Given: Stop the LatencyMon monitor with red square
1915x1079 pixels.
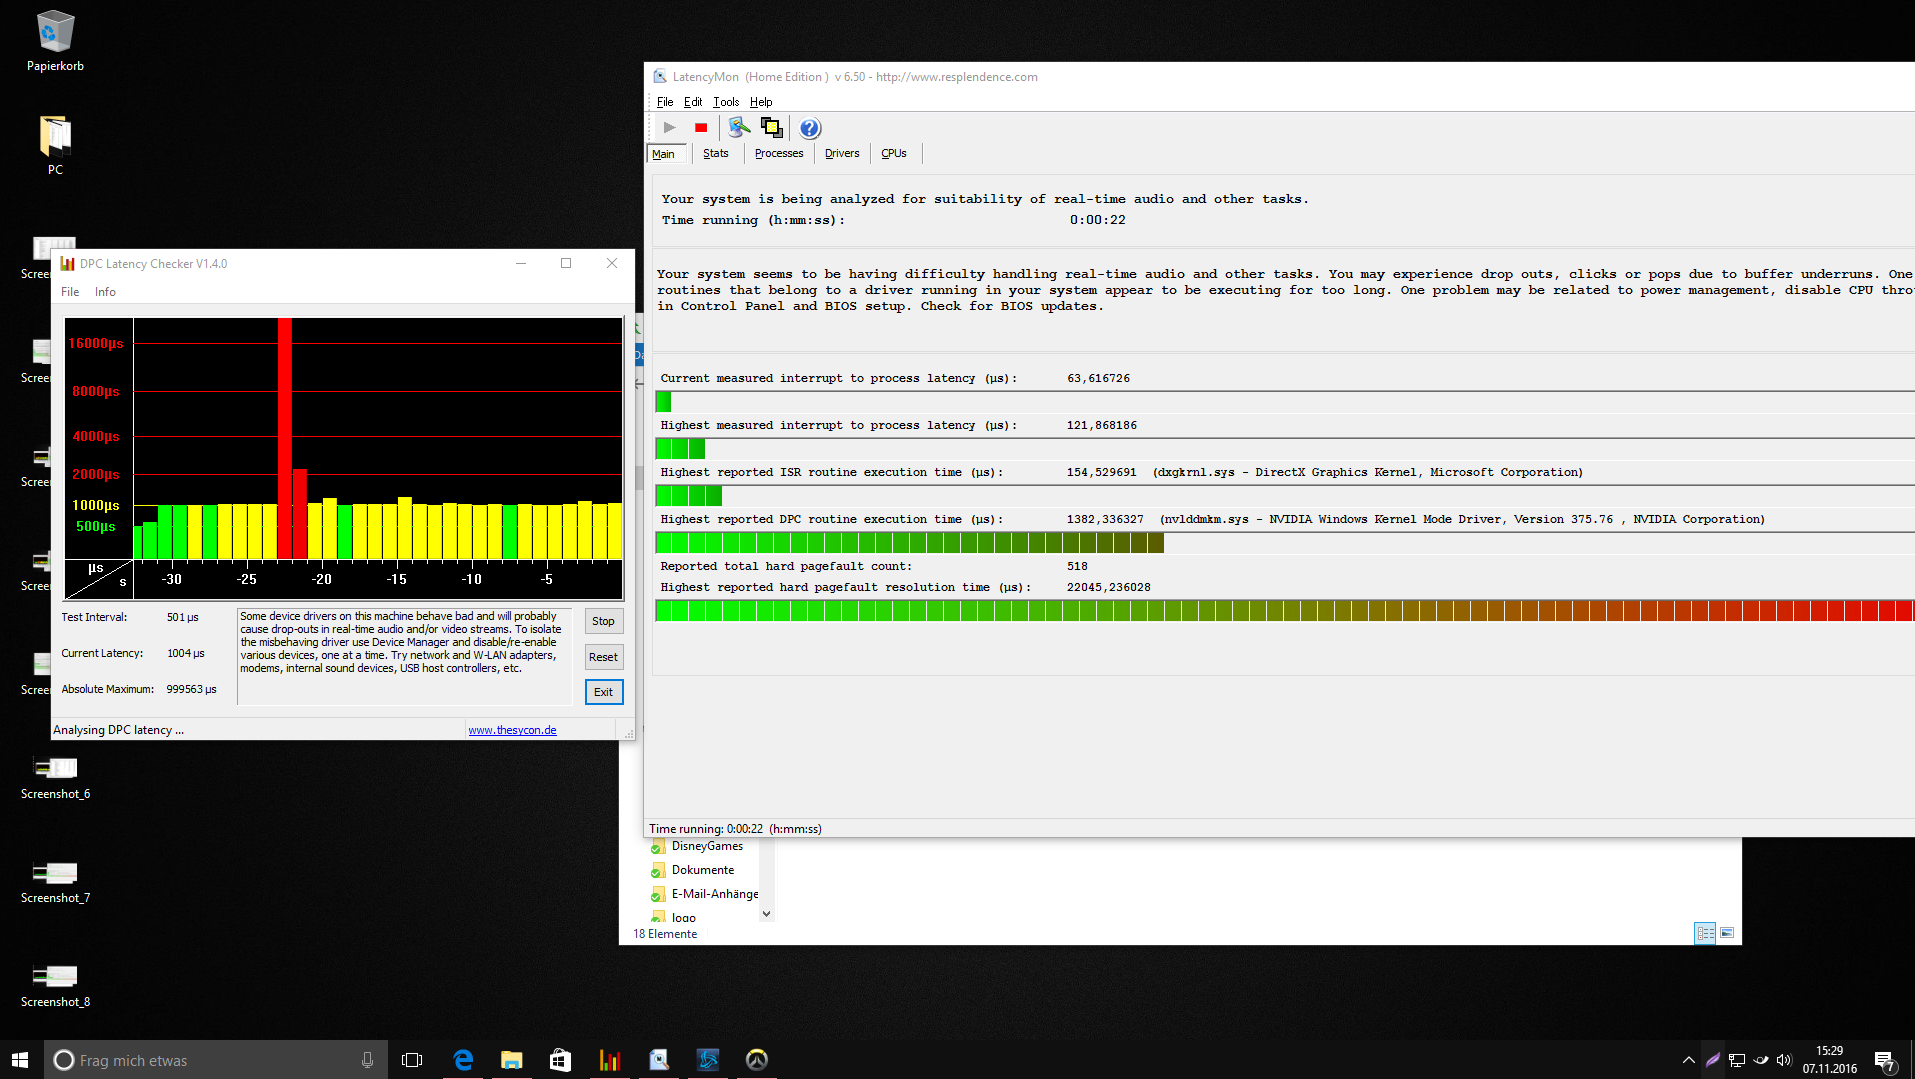Looking at the screenshot, I should [701, 128].
